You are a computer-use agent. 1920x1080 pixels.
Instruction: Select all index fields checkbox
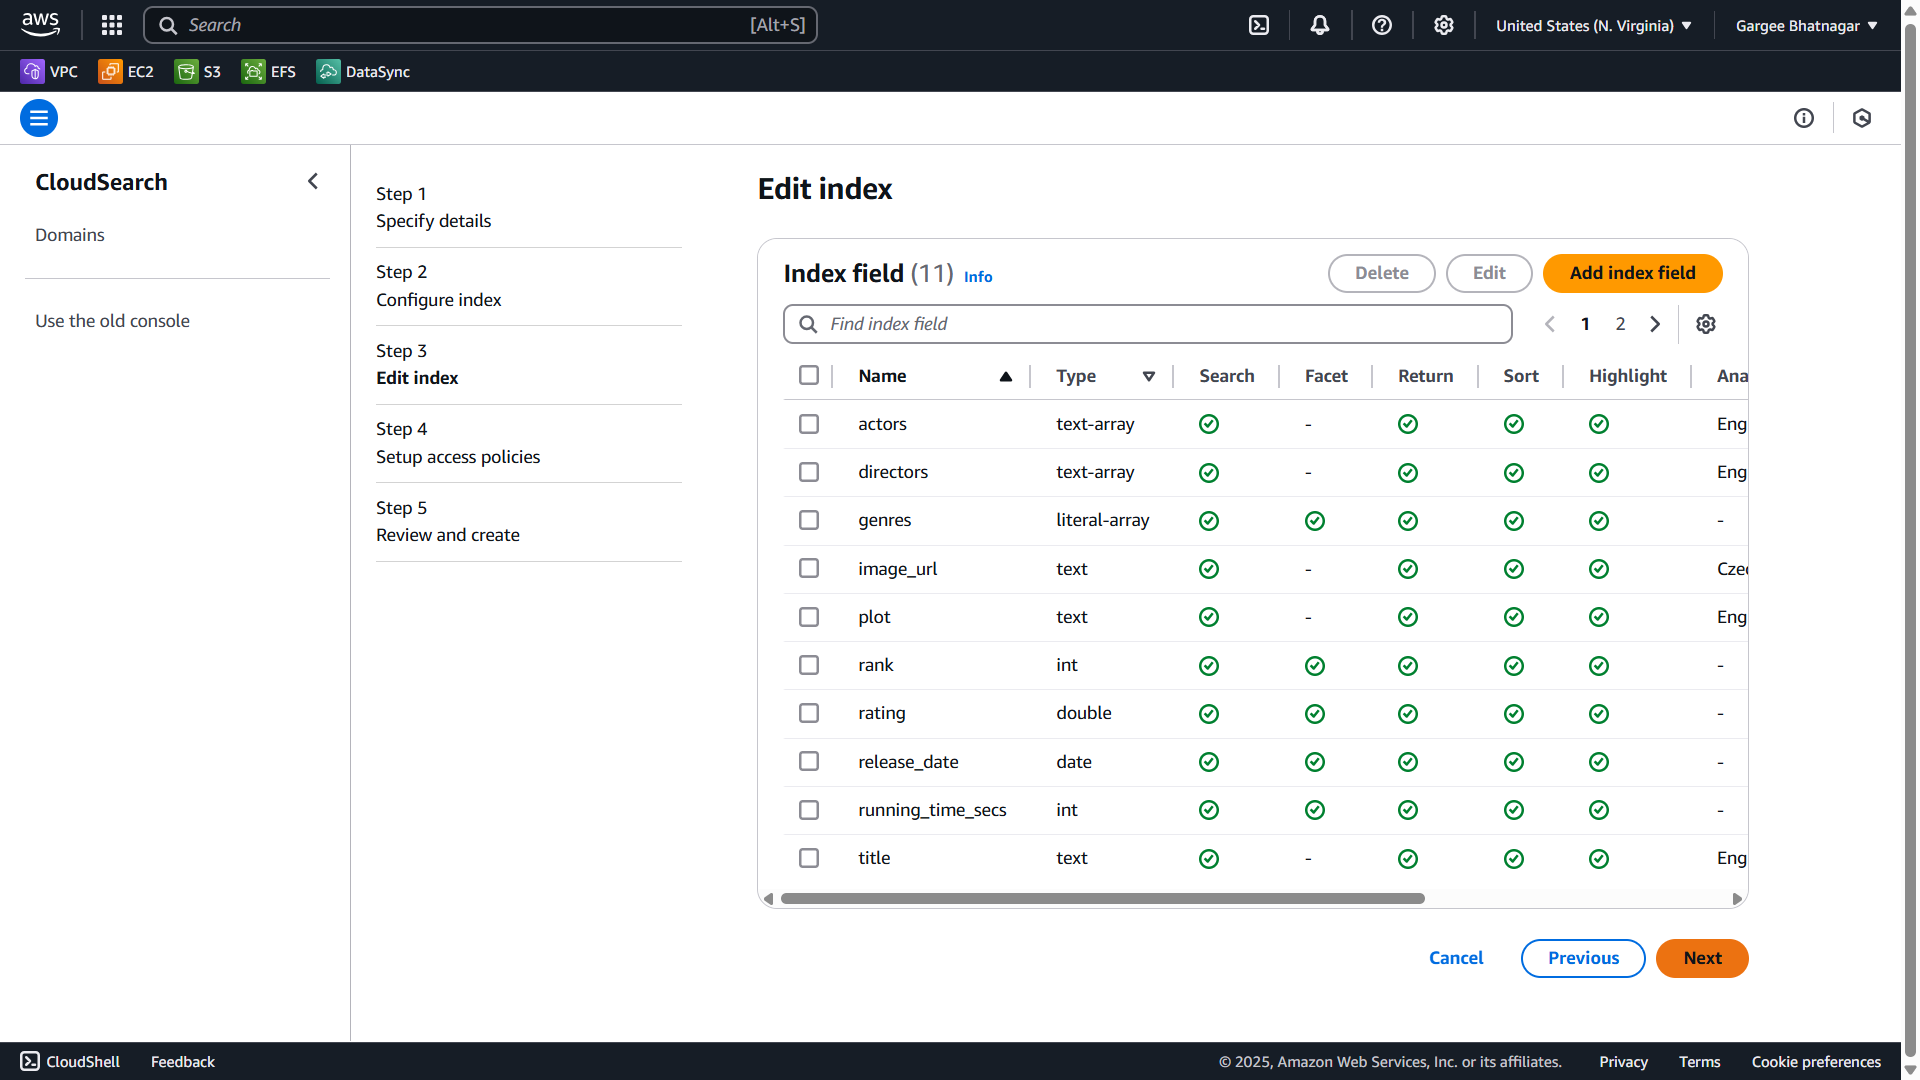[809, 375]
